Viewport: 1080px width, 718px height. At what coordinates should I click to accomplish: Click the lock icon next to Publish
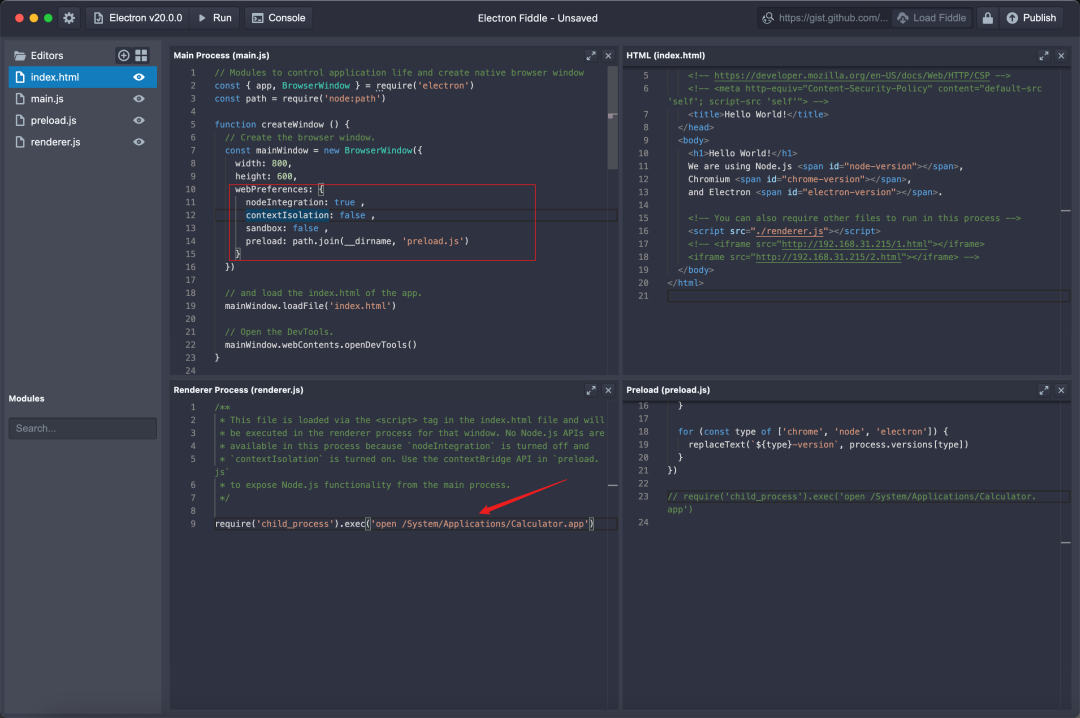(987, 18)
